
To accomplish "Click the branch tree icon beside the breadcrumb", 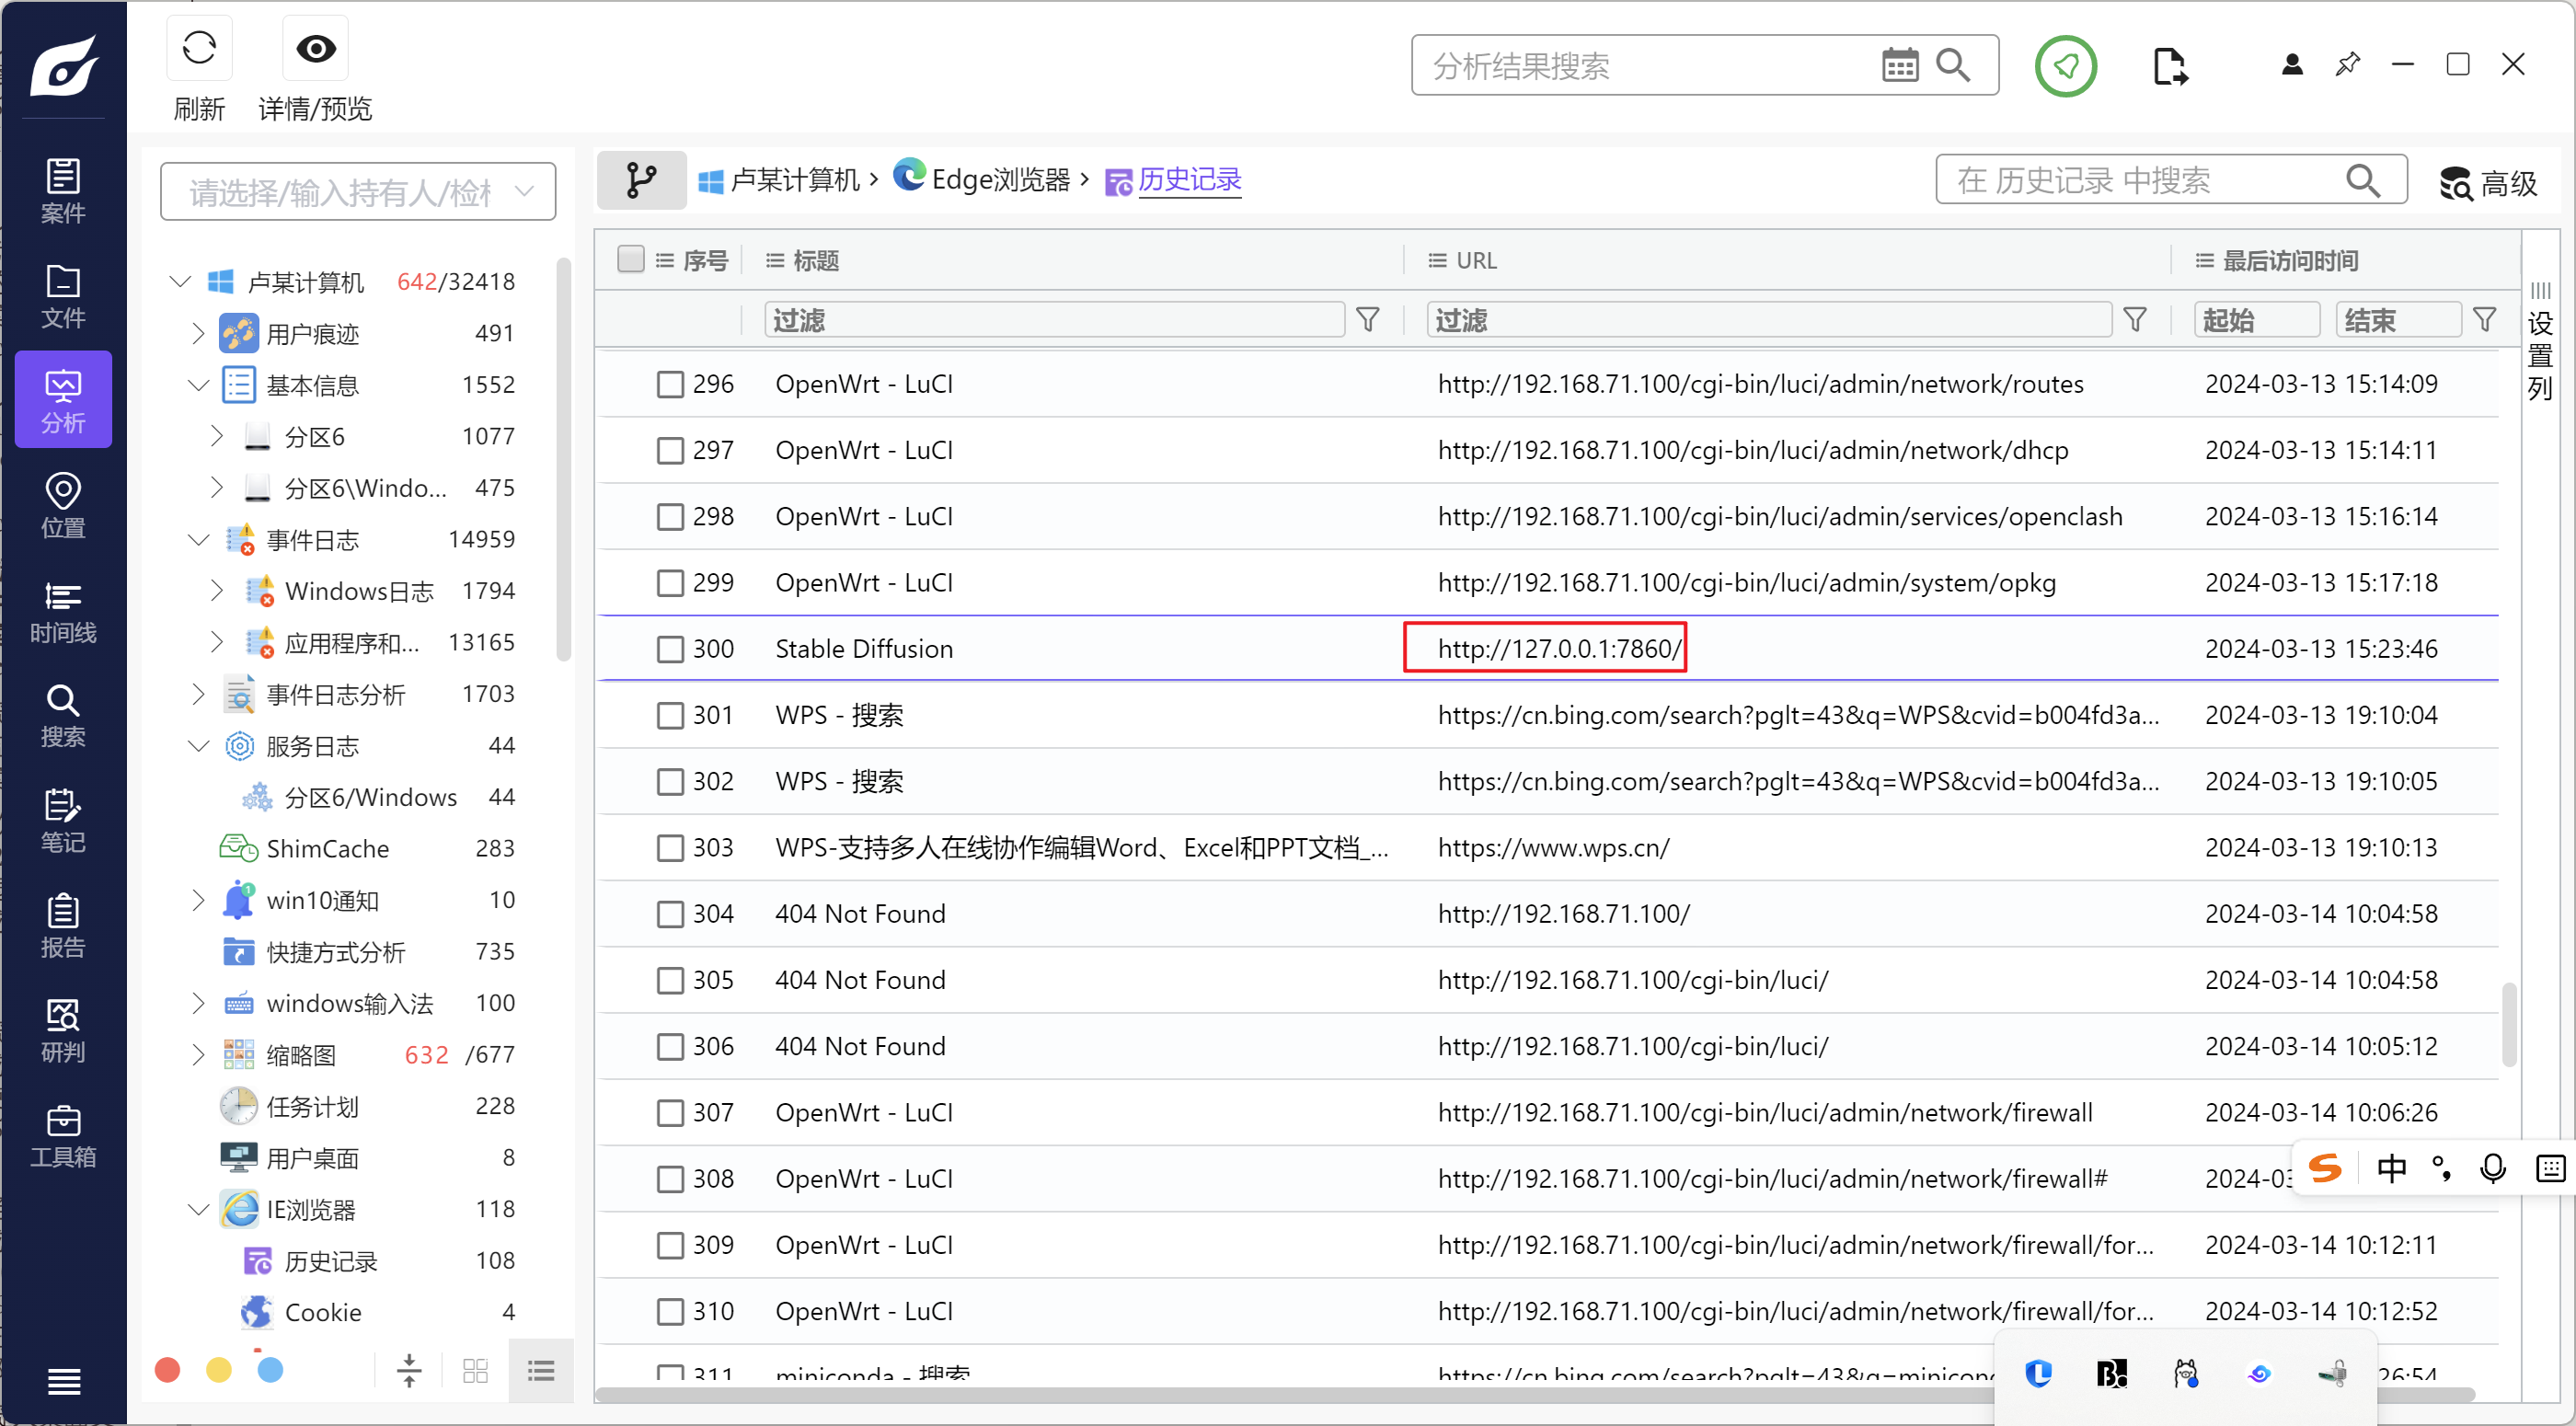I will pos(641,180).
